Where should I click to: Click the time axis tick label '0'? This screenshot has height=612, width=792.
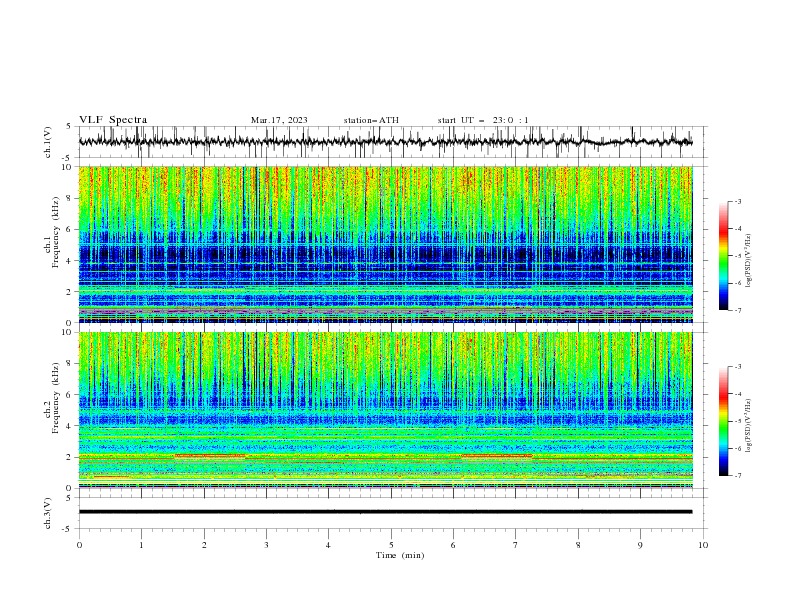(79, 545)
